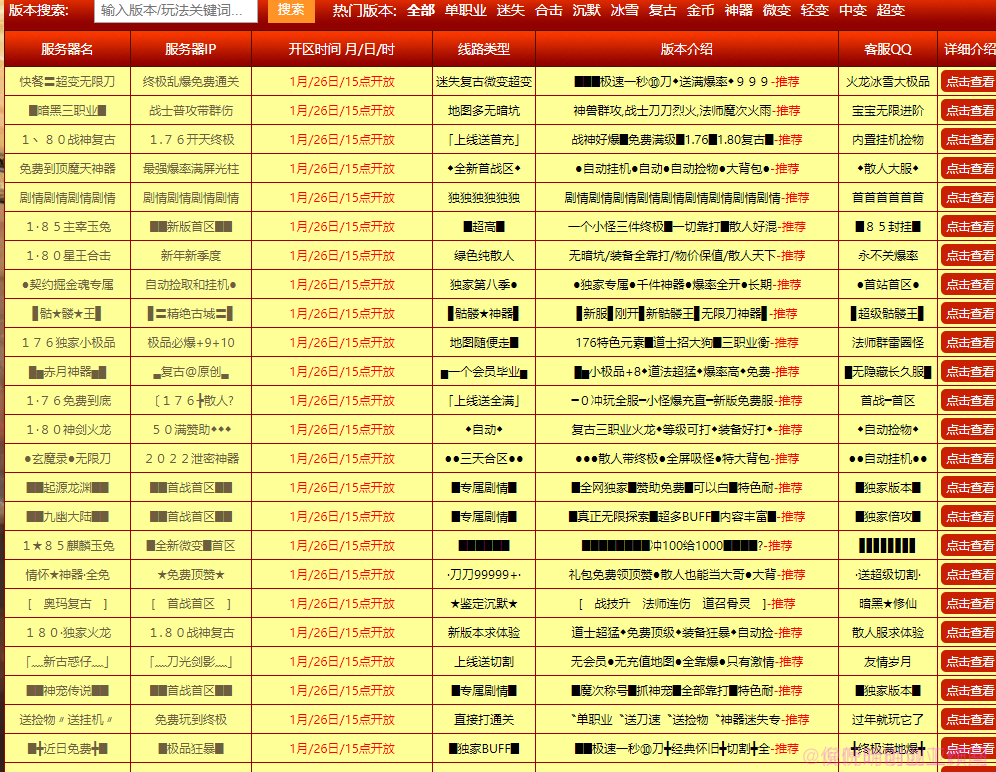Image resolution: width=996 pixels, height=772 pixels.
Task: Click server IP 新年新季度
Action: [x=191, y=255]
